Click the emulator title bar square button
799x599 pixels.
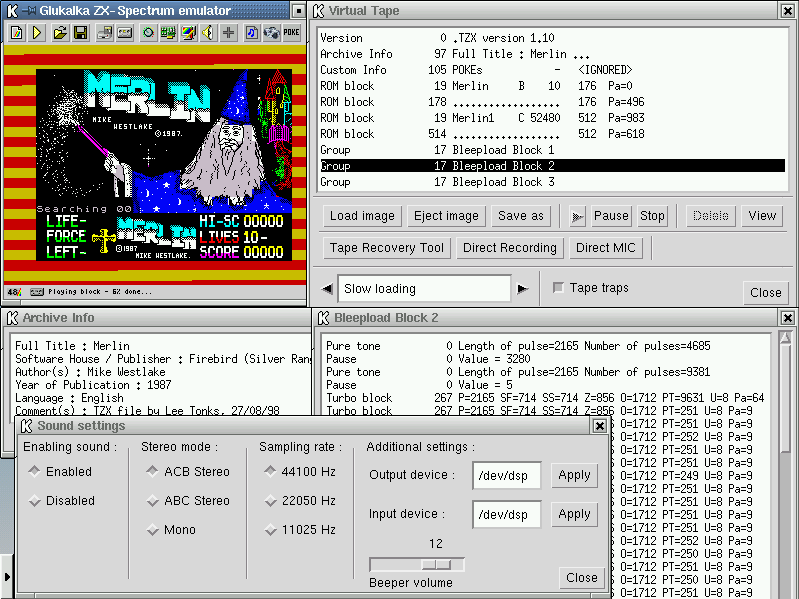click(298, 11)
